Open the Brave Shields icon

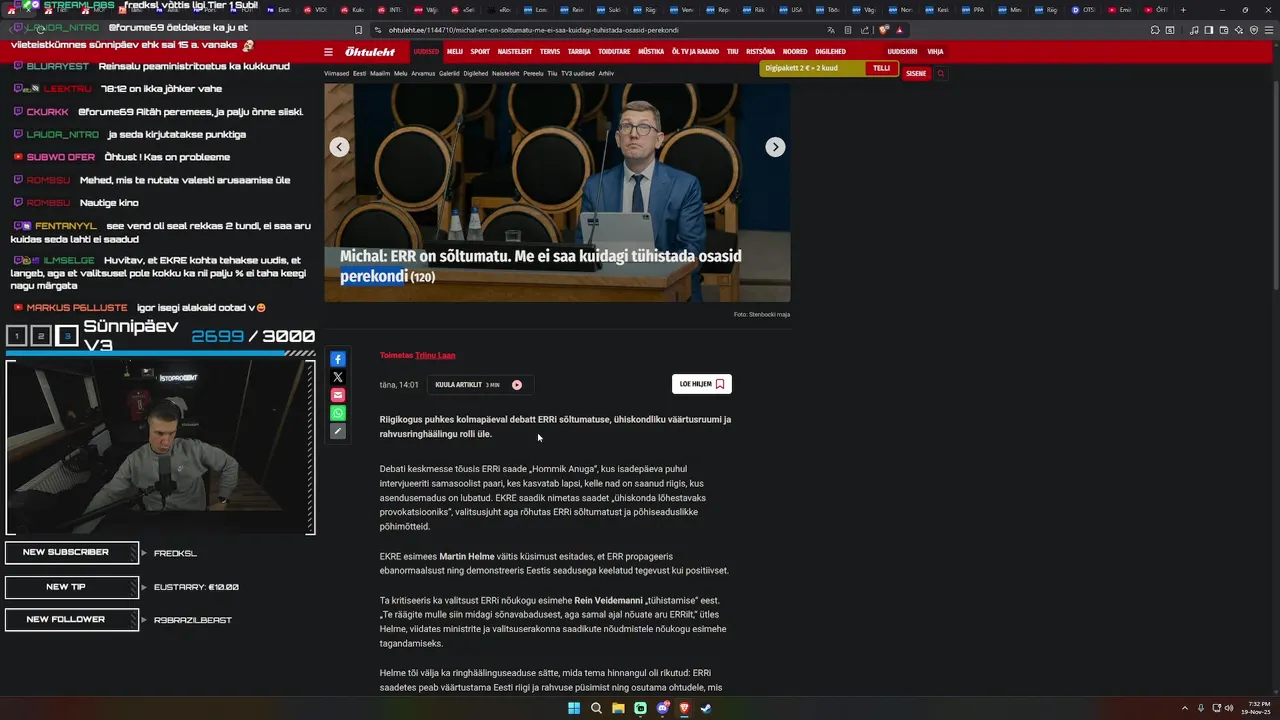pyautogui.click(x=884, y=30)
